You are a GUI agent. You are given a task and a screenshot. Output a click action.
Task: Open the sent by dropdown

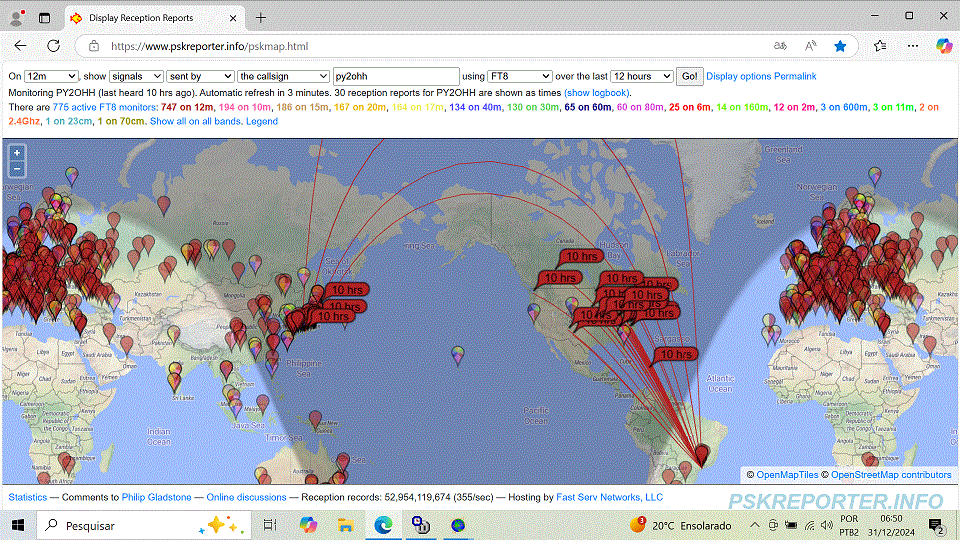point(200,76)
